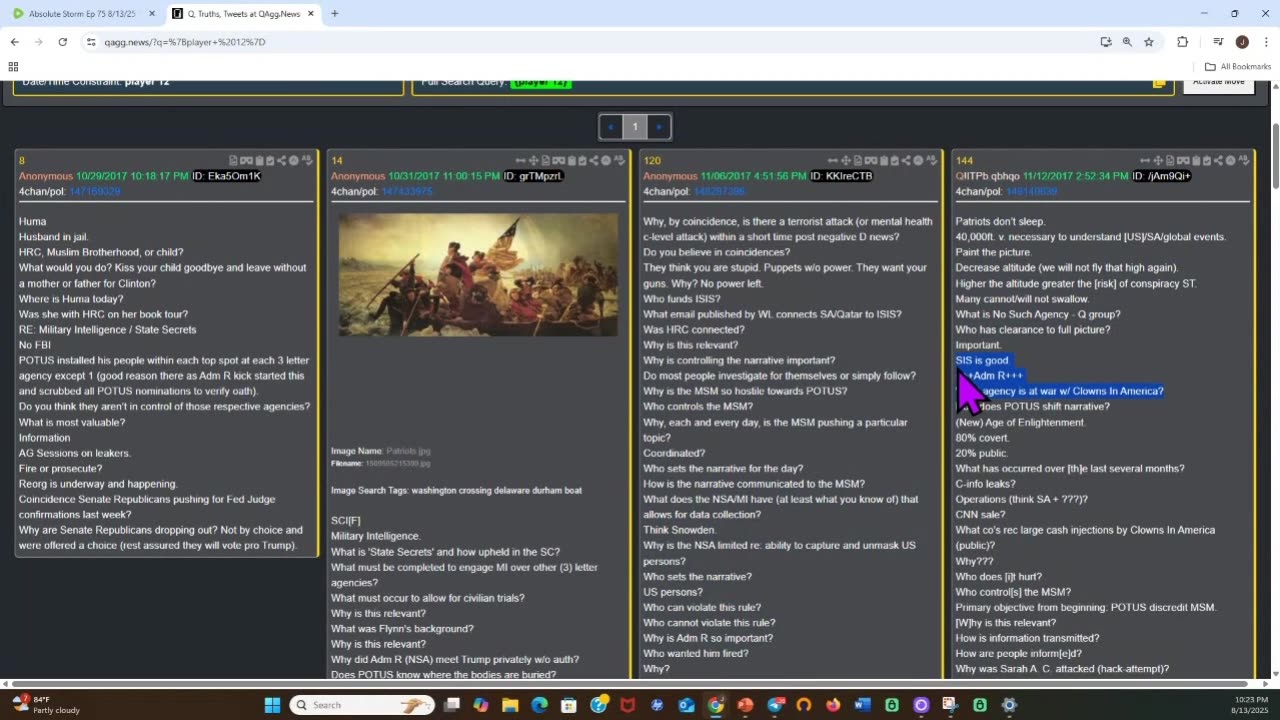The width and height of the screenshot is (1280, 720).
Task: Click the document icon on post 8
Action: (233, 160)
